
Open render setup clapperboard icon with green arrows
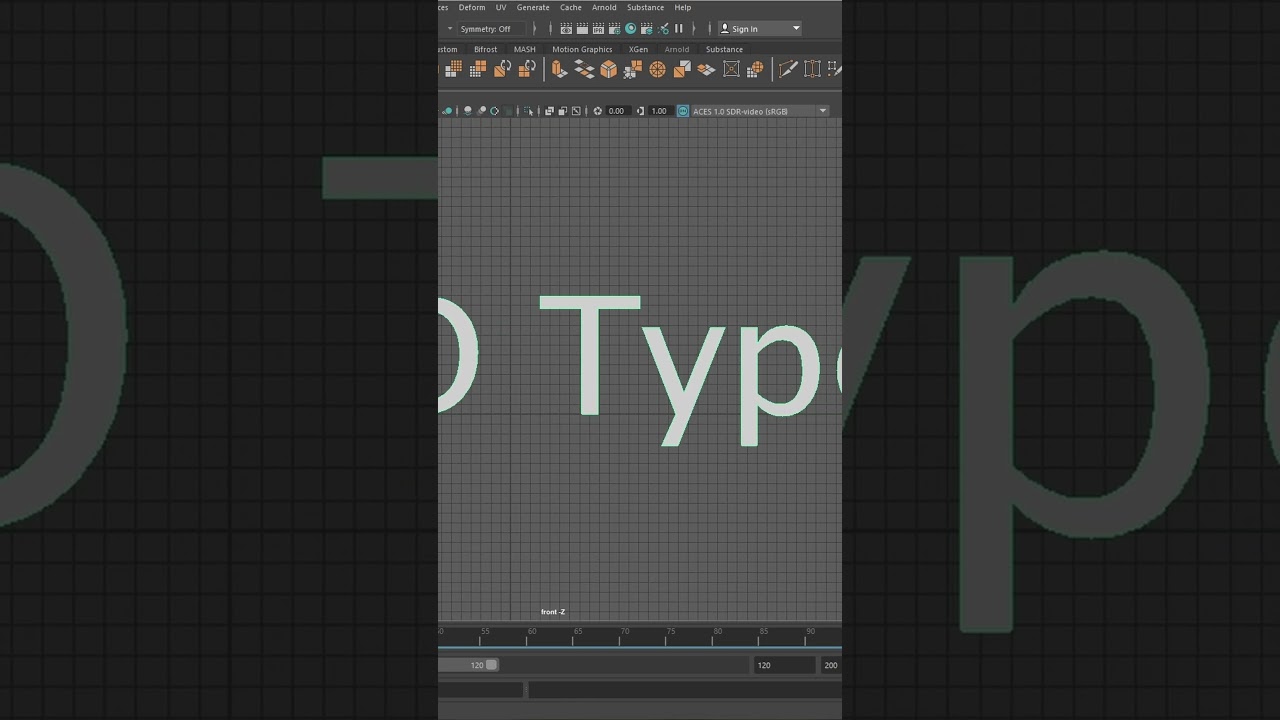pos(647,29)
